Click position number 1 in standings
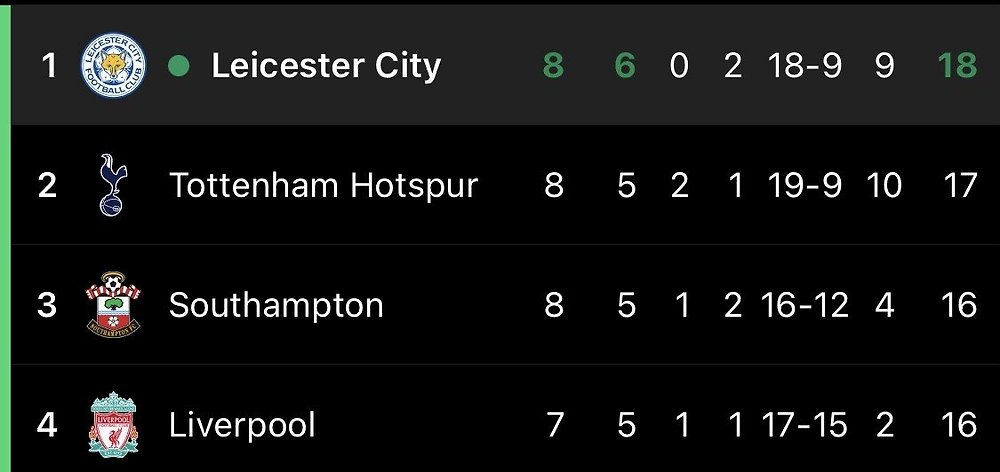1000x472 pixels. [48, 66]
